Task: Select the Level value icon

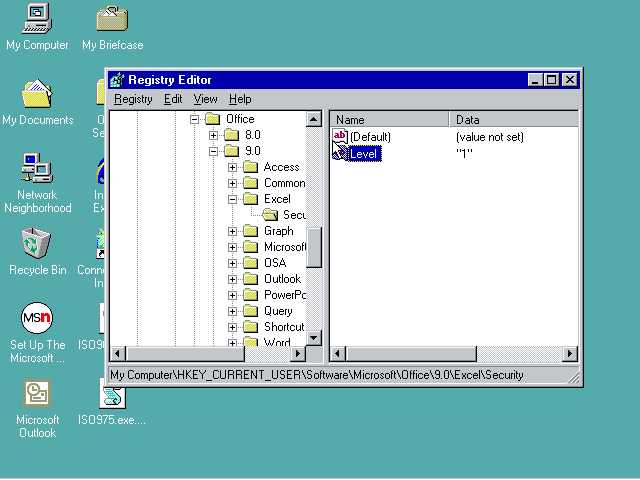Action: pyautogui.click(x=340, y=153)
